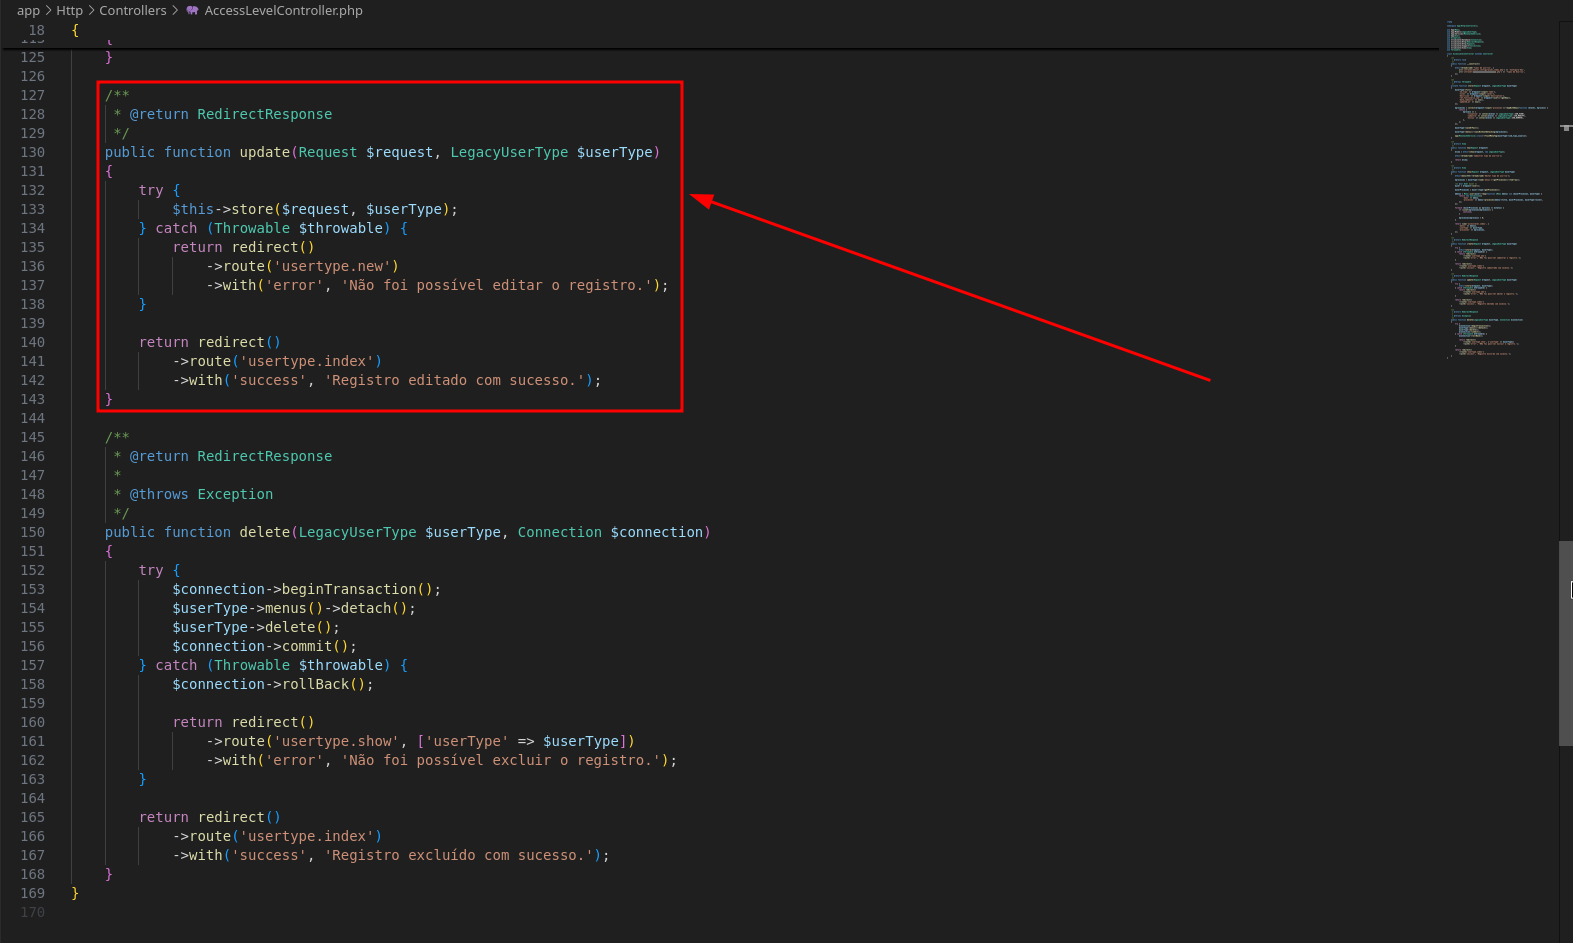Click 'usertype.index' string on line 141
This screenshot has height=943, width=1573.
(307, 361)
